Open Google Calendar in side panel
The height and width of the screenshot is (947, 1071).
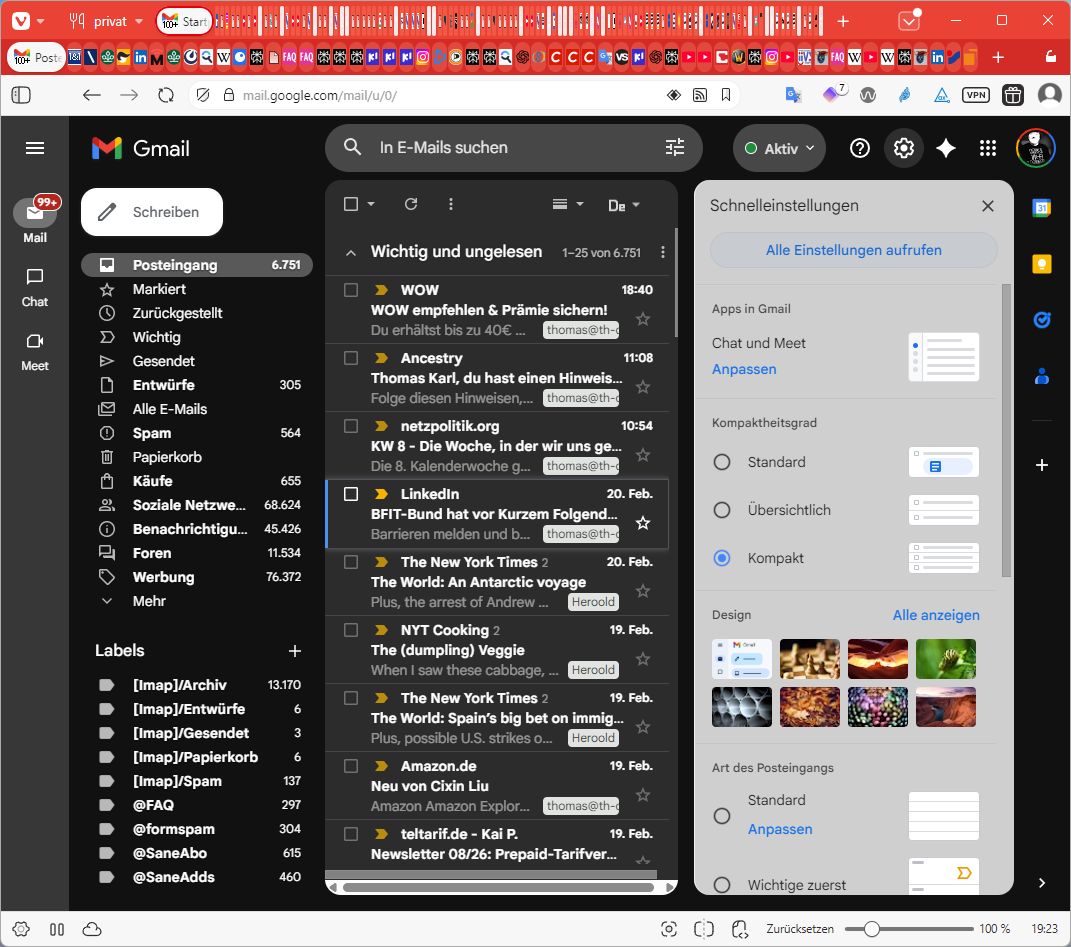point(1041,208)
